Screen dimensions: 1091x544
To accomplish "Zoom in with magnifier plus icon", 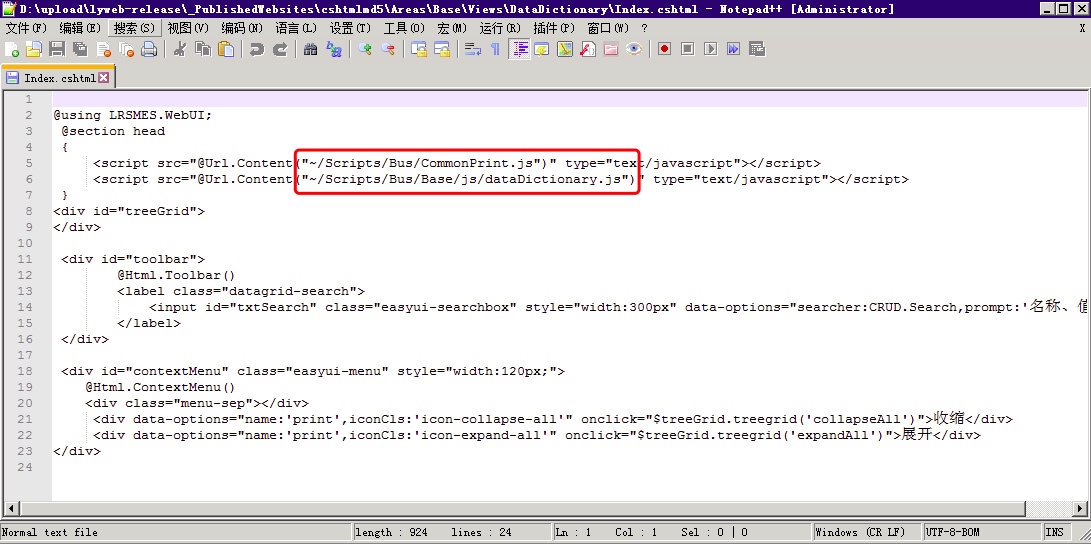I will click(365, 49).
